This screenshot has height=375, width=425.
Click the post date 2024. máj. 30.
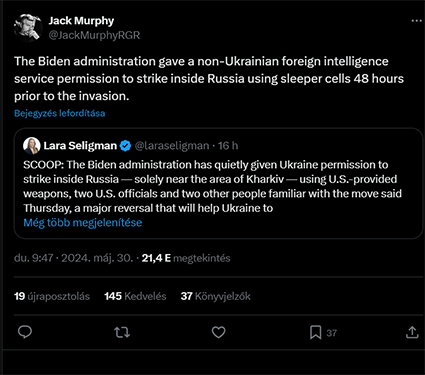(x=97, y=258)
